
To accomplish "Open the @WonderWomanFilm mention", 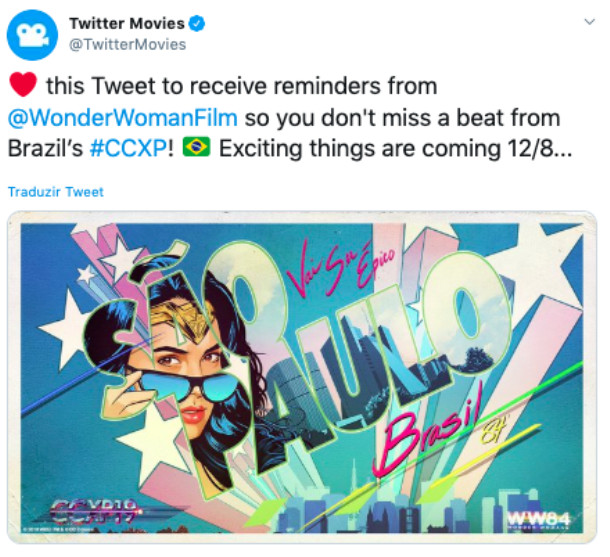I will point(123,117).
